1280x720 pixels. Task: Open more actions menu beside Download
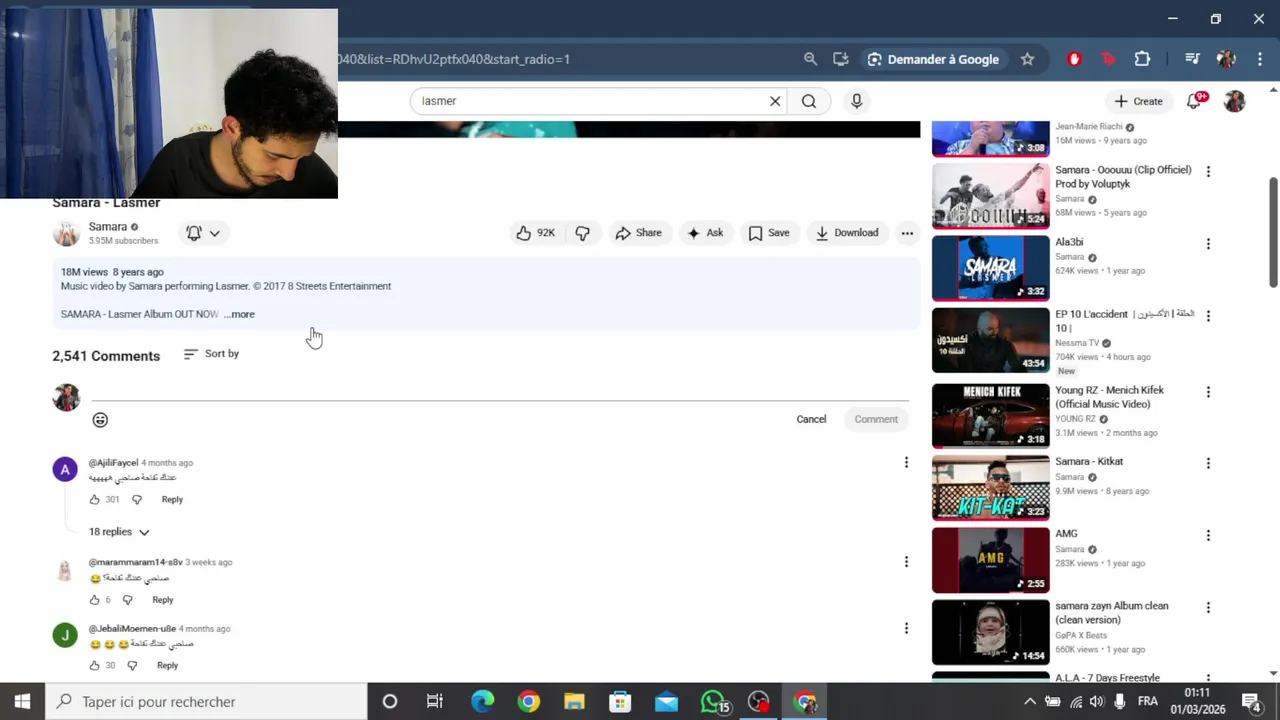pos(907,233)
